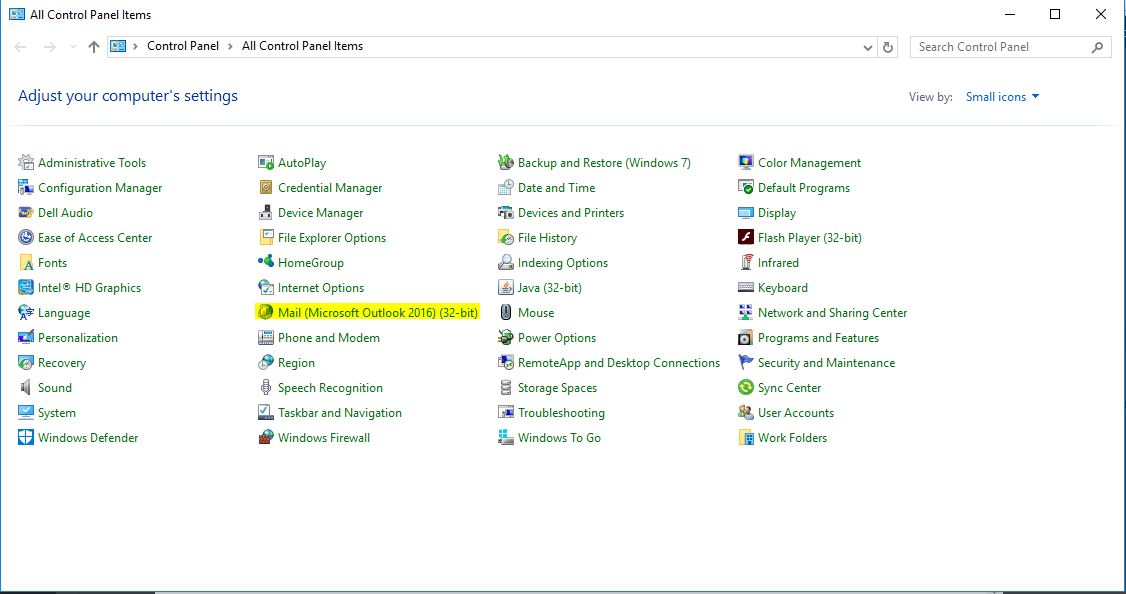Screen dimensions: 1126x594
Task: Click the Refresh button in address bar
Action: (x=889, y=46)
